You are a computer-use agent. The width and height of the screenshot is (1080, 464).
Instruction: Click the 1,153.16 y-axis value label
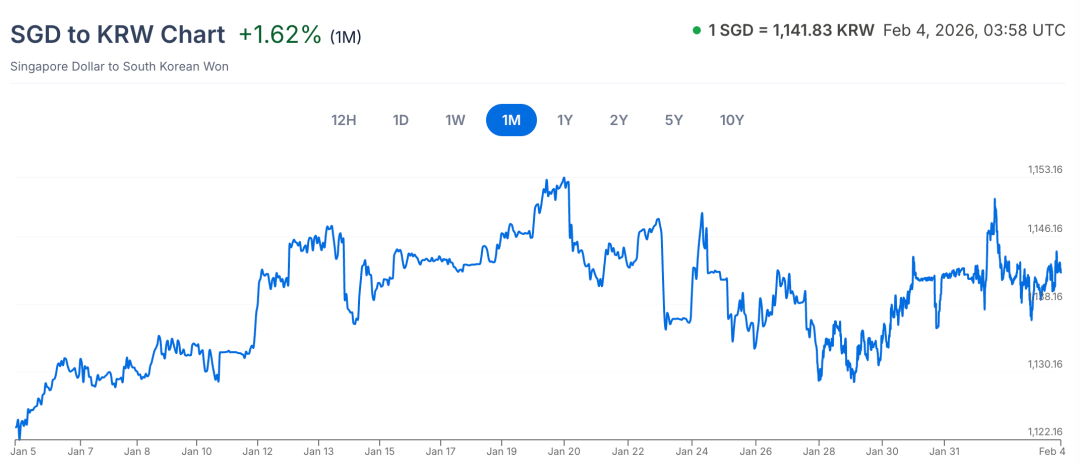[x=1045, y=170]
